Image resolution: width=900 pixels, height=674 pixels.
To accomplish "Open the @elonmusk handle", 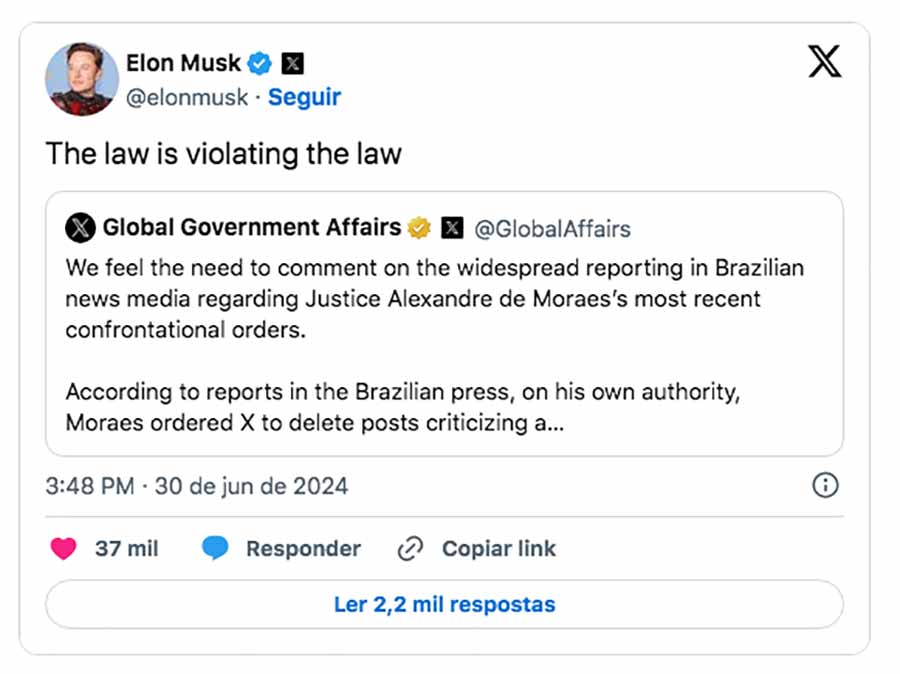I will (x=187, y=98).
